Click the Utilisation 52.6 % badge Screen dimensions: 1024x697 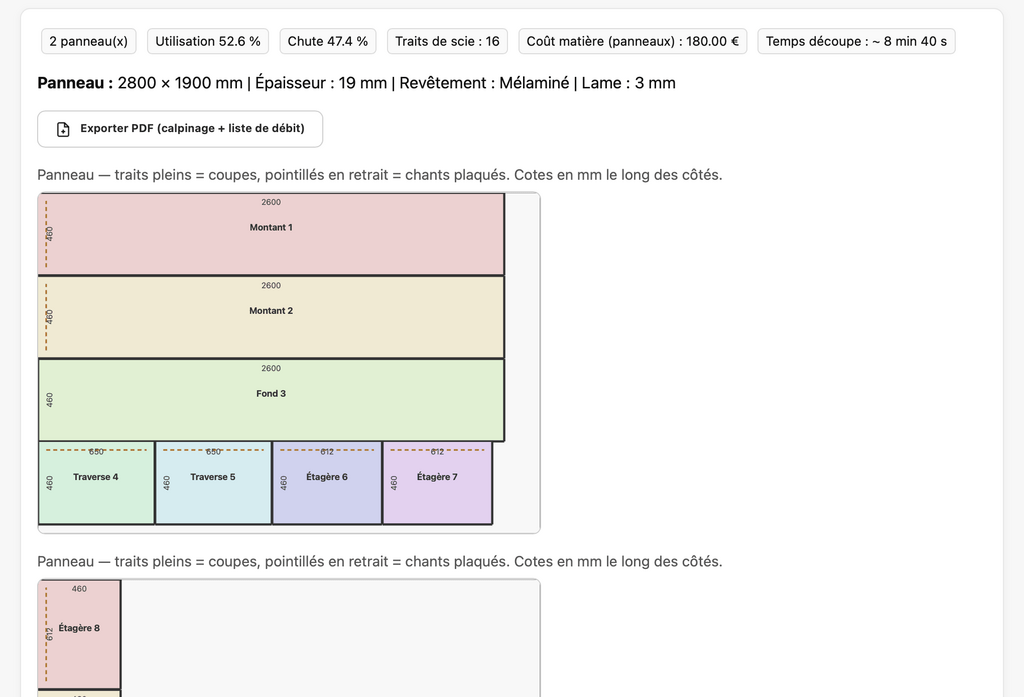[208, 41]
